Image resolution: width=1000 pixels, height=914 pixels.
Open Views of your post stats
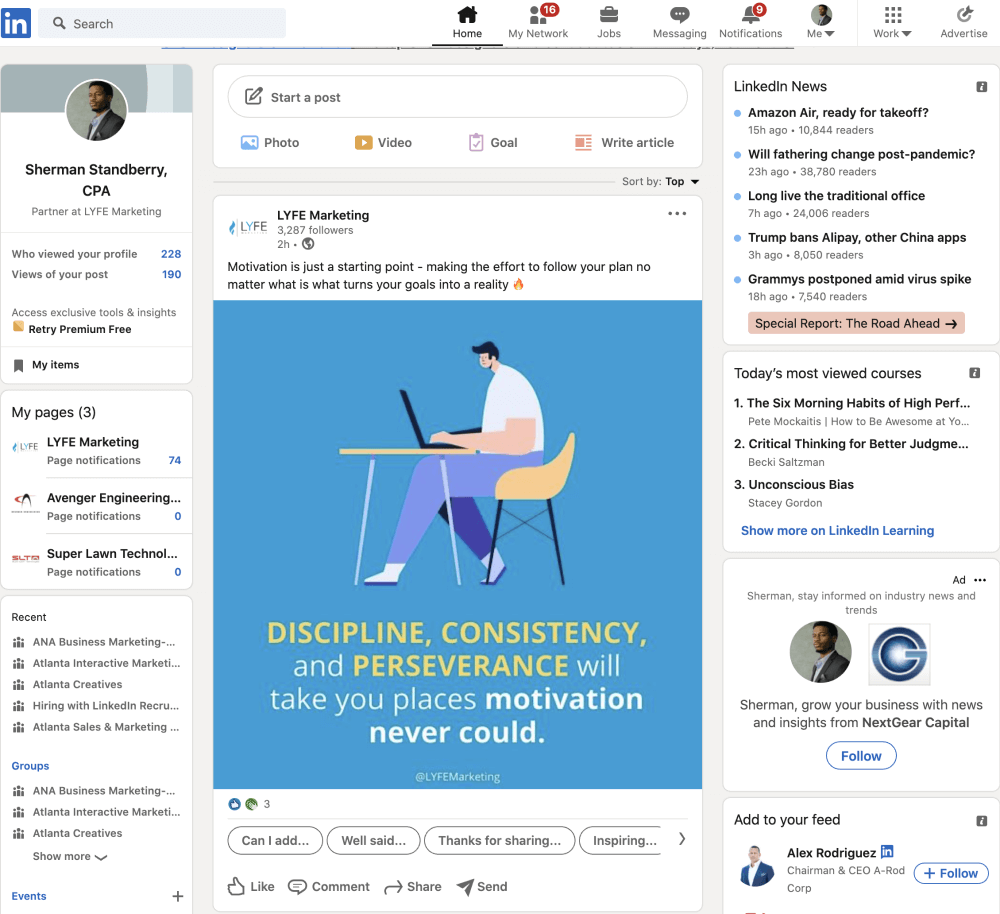(96, 274)
